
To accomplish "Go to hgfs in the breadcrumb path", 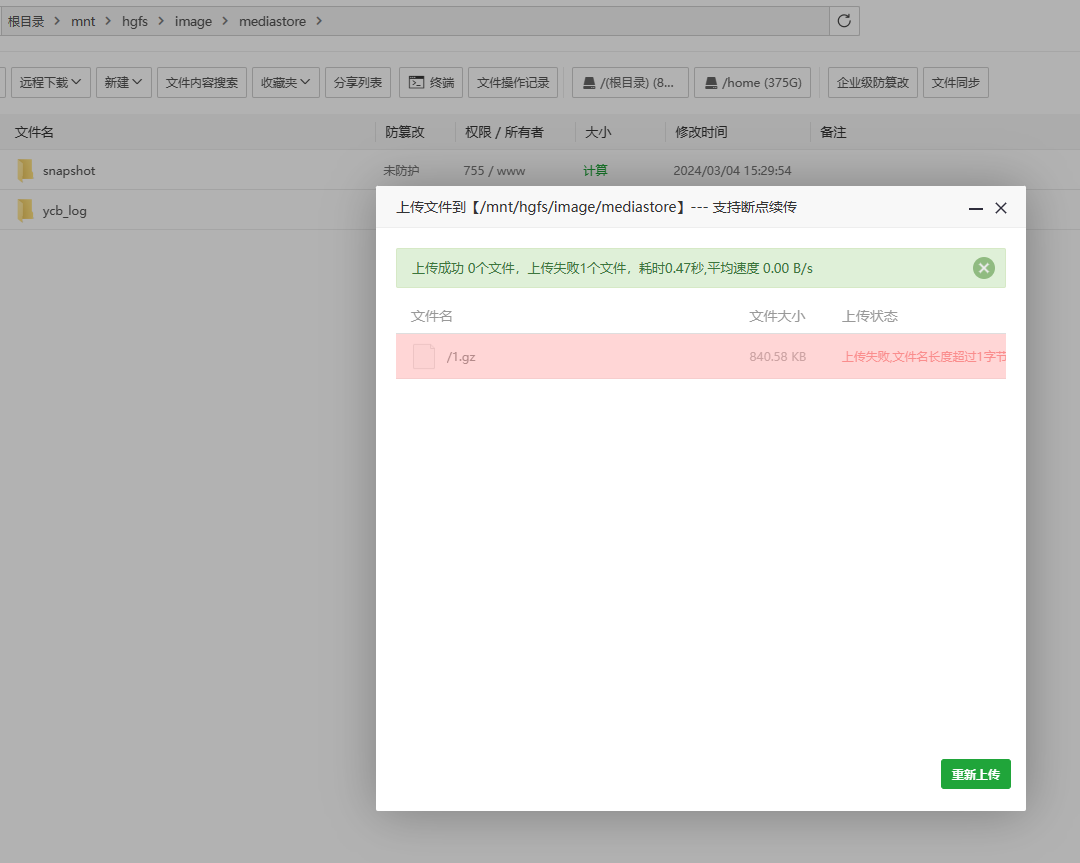I will click(x=135, y=21).
